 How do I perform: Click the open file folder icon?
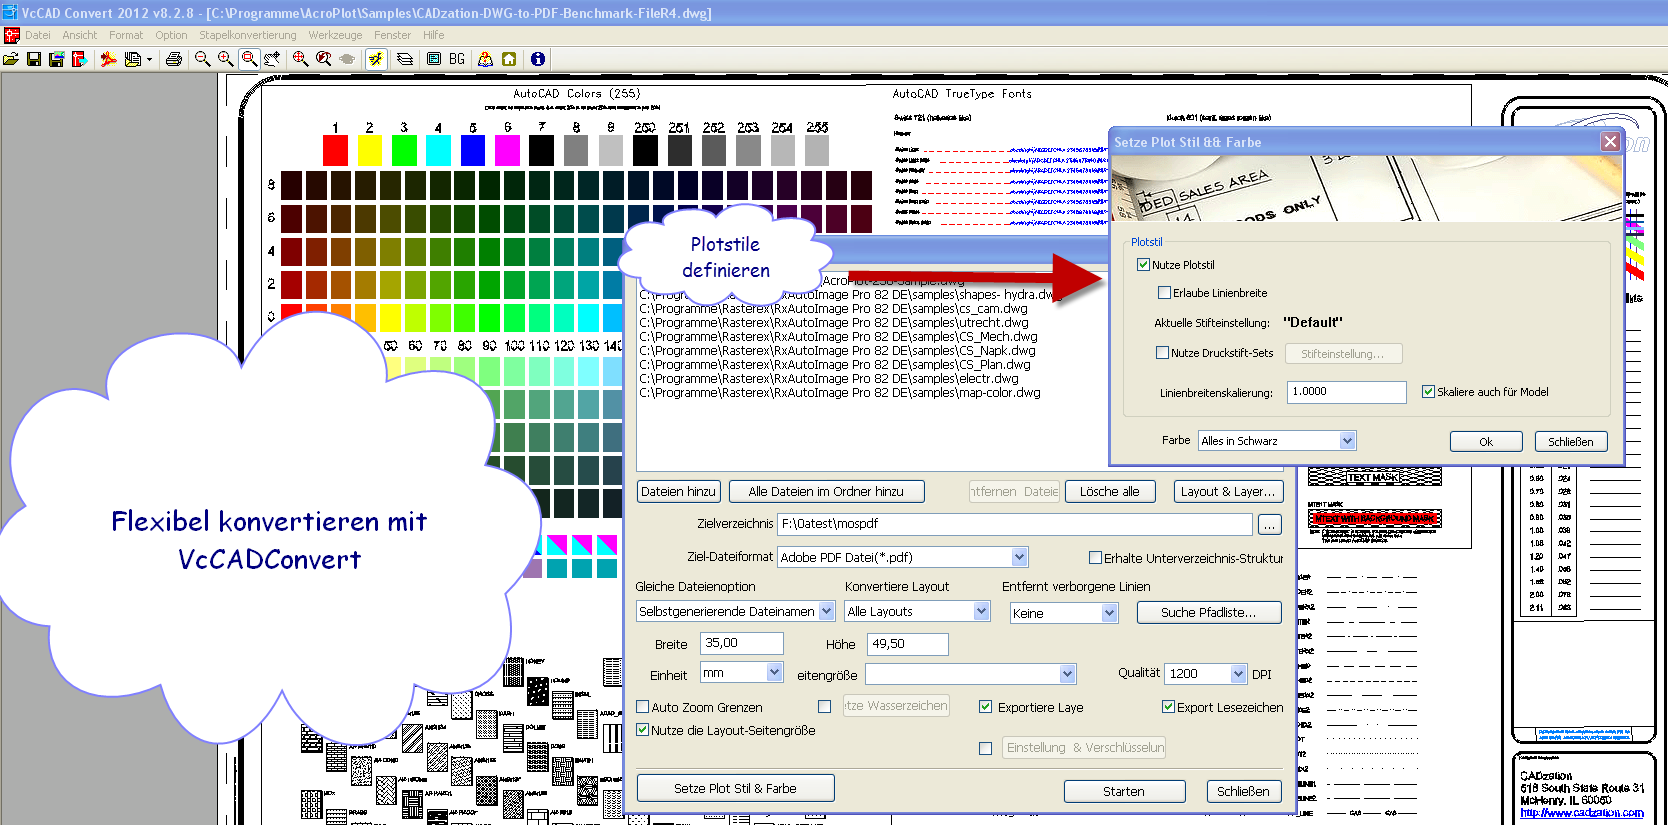[x=11, y=59]
